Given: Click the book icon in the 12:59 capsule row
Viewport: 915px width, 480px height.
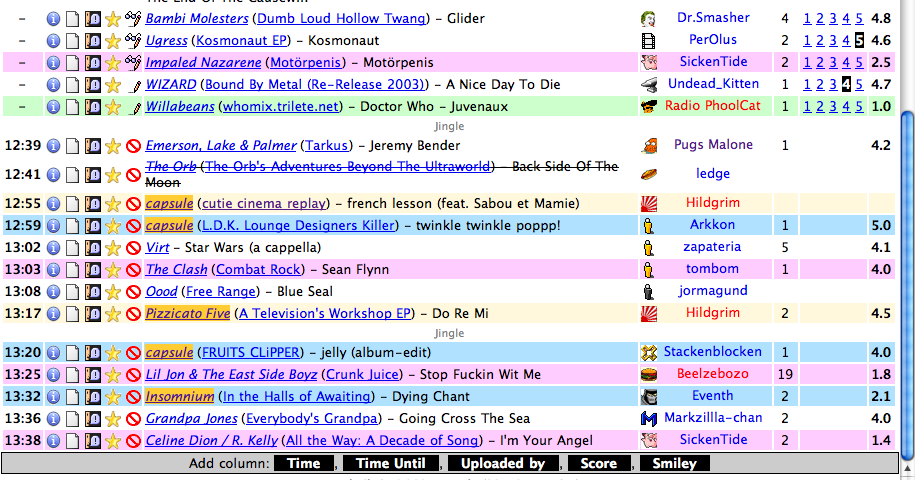Looking at the screenshot, I should pyautogui.click(x=92, y=226).
